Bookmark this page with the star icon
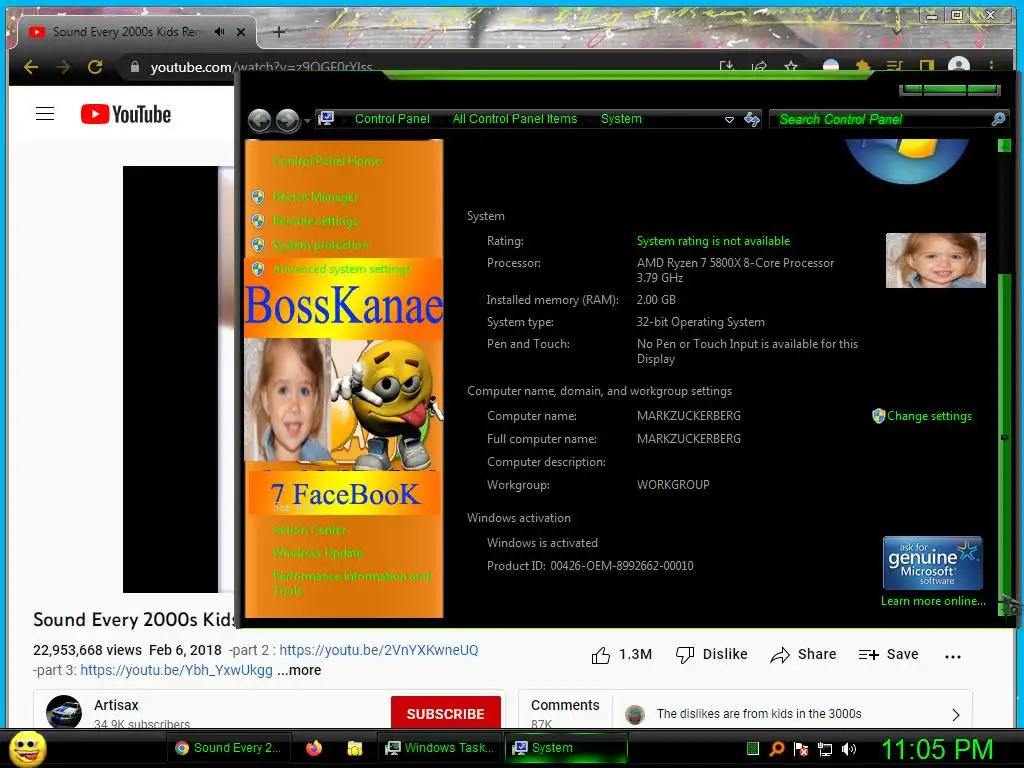Image resolution: width=1024 pixels, height=768 pixels. (x=791, y=66)
